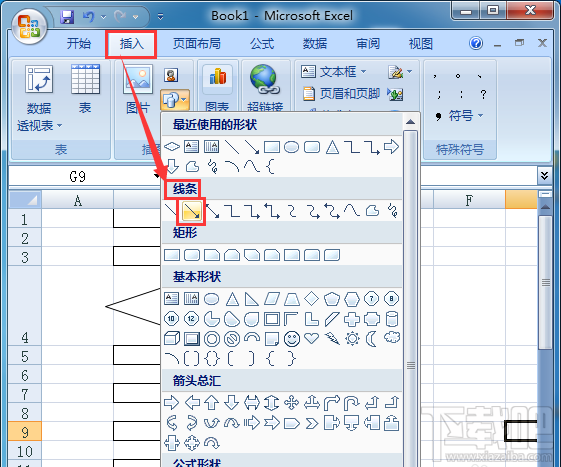Minimize the ribbon workbook window
Image resolution: width=561 pixels, height=467 pixels.
point(497,44)
